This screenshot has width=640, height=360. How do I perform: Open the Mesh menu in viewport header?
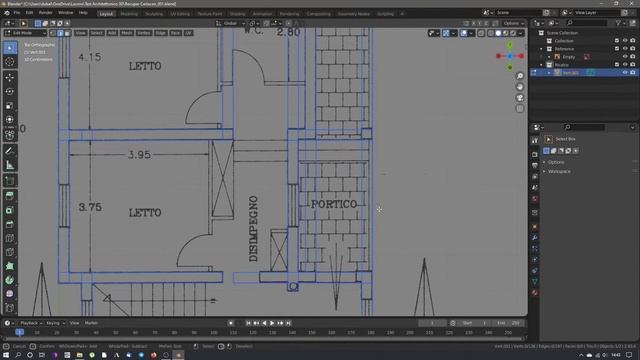pos(127,33)
